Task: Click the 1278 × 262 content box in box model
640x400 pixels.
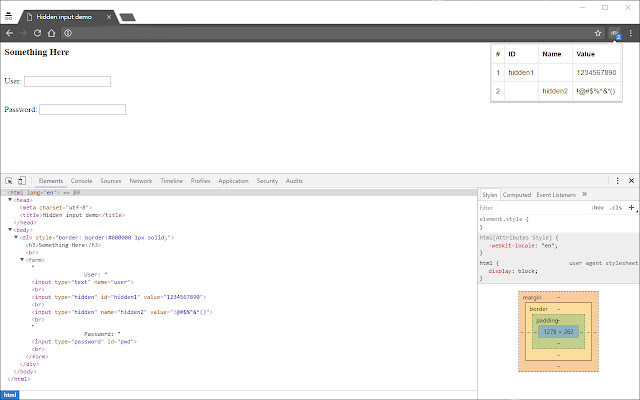Action: tap(558, 331)
